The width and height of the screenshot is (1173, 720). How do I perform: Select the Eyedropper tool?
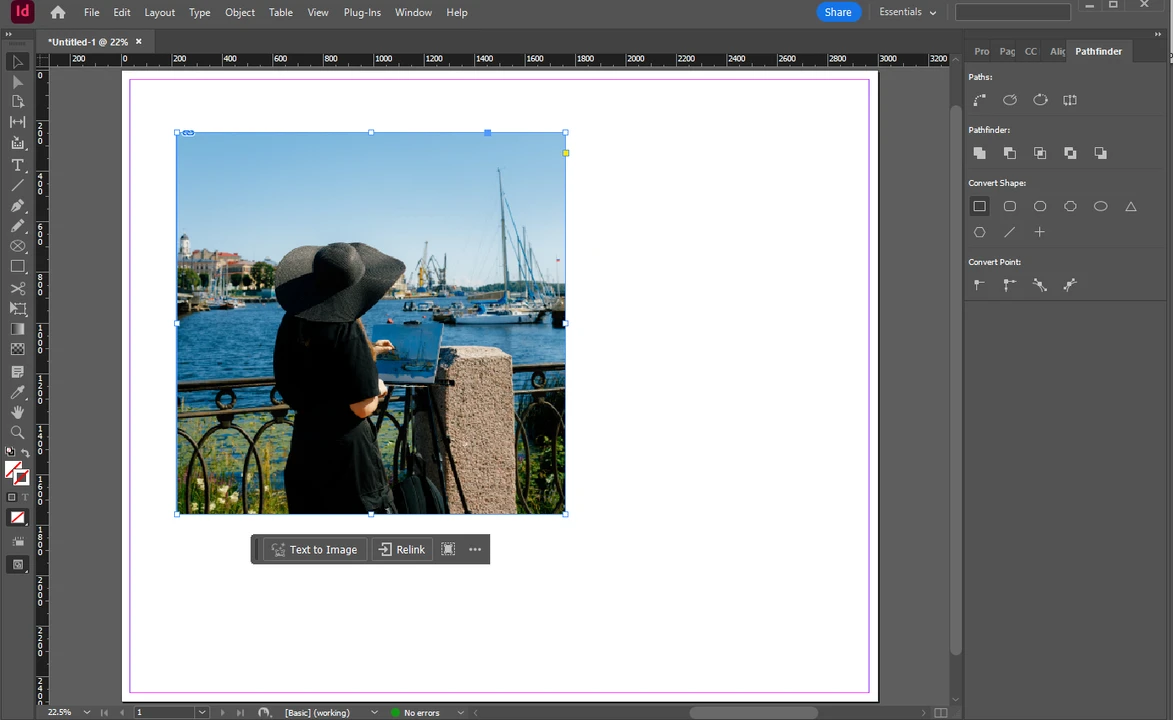tap(17, 392)
